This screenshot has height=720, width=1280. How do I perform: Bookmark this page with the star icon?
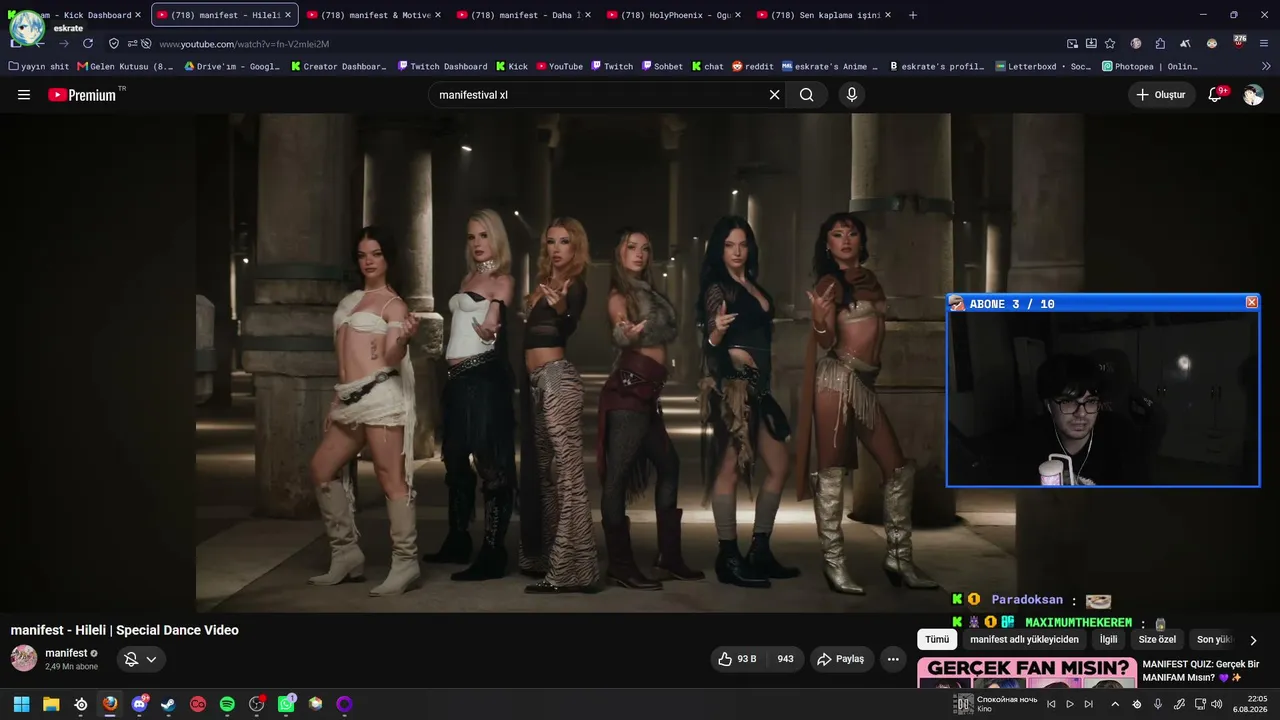click(1110, 44)
